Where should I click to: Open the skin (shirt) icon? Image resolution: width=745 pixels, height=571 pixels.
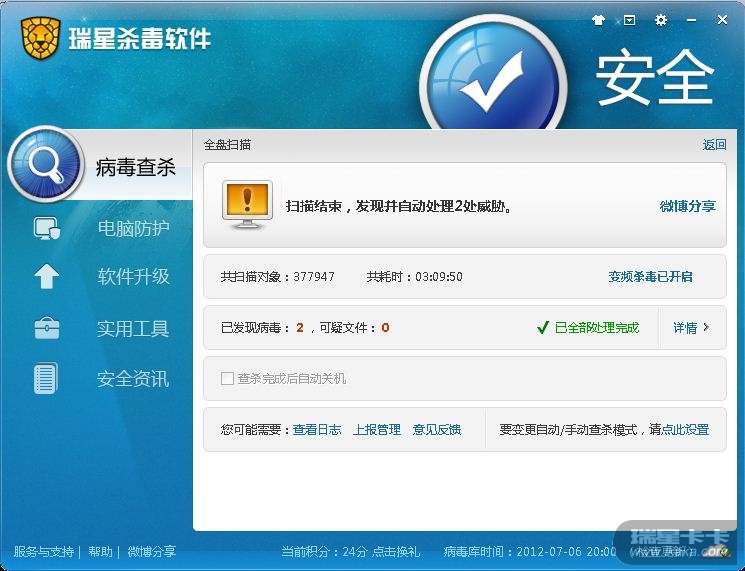coord(598,20)
